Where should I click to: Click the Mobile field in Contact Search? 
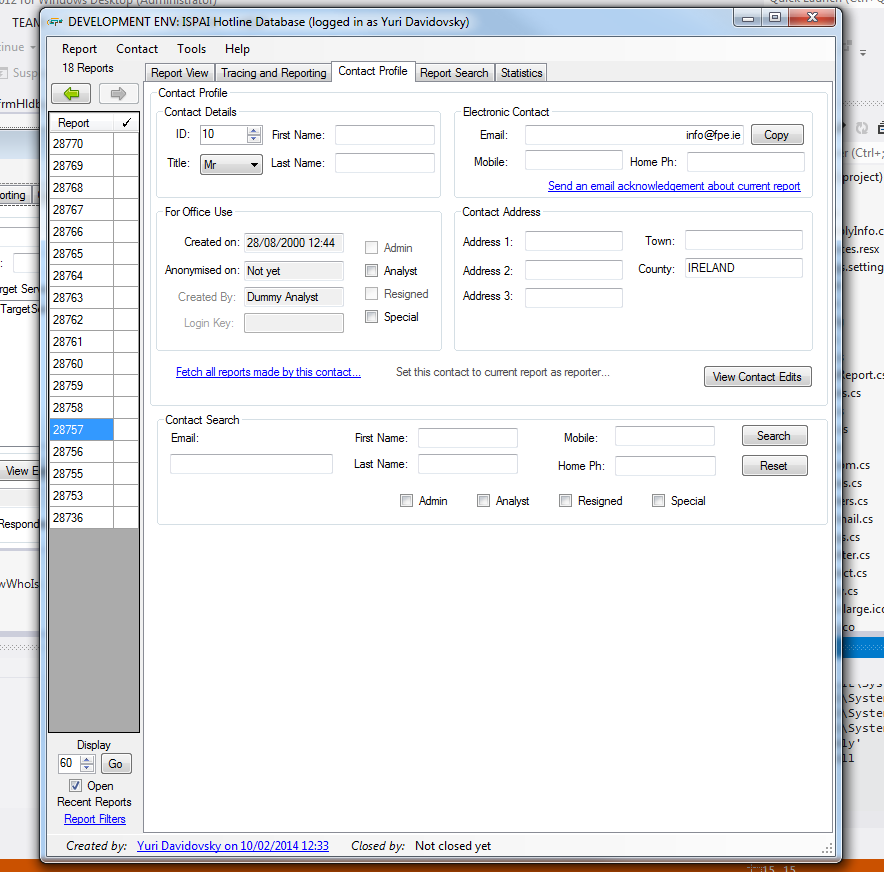pos(665,436)
